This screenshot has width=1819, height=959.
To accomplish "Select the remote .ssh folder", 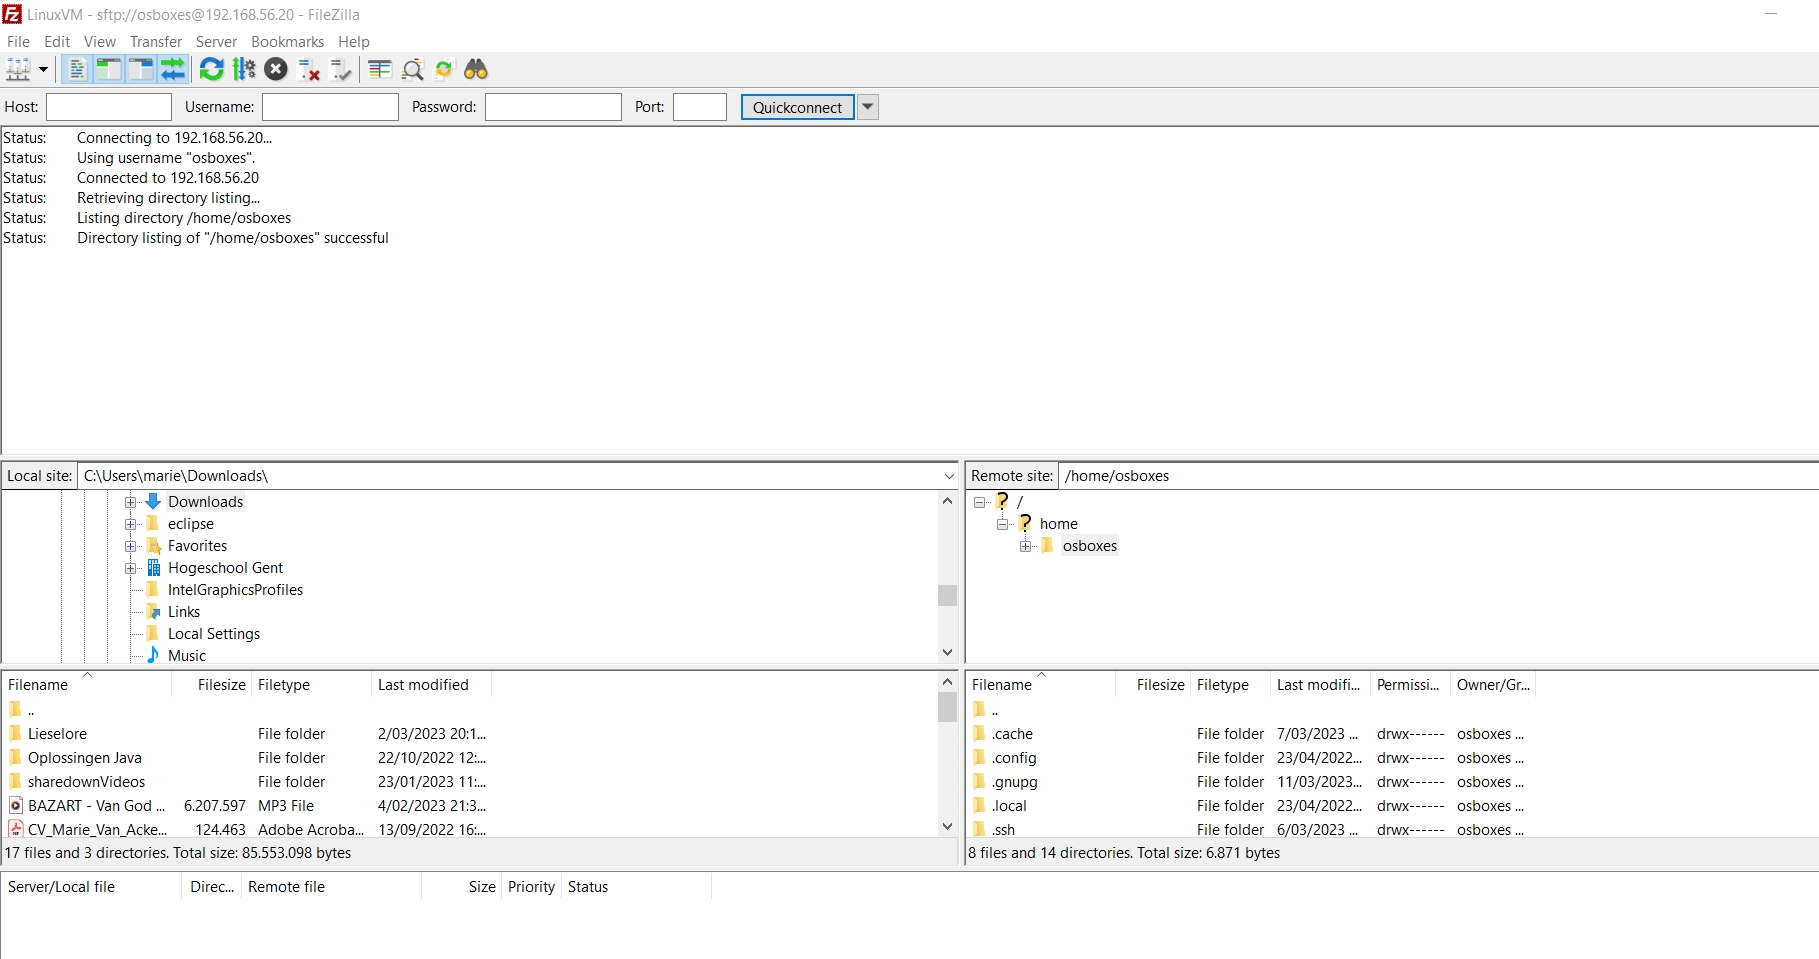I will (1003, 830).
